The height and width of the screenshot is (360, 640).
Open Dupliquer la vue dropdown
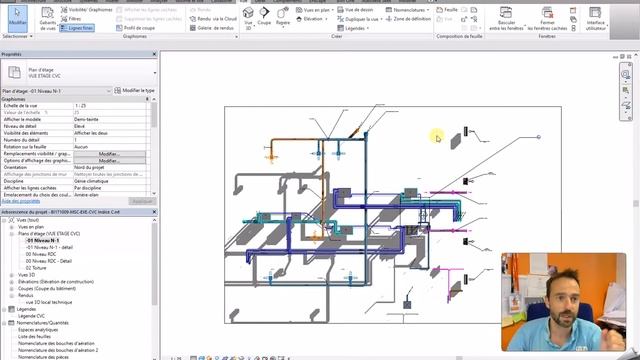point(360,19)
